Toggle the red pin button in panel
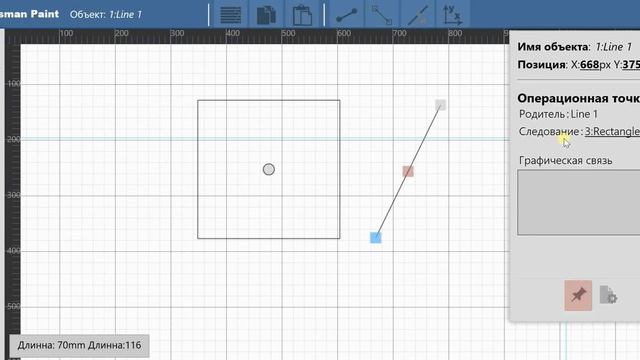Image resolution: width=640 pixels, height=360 pixels. point(578,295)
